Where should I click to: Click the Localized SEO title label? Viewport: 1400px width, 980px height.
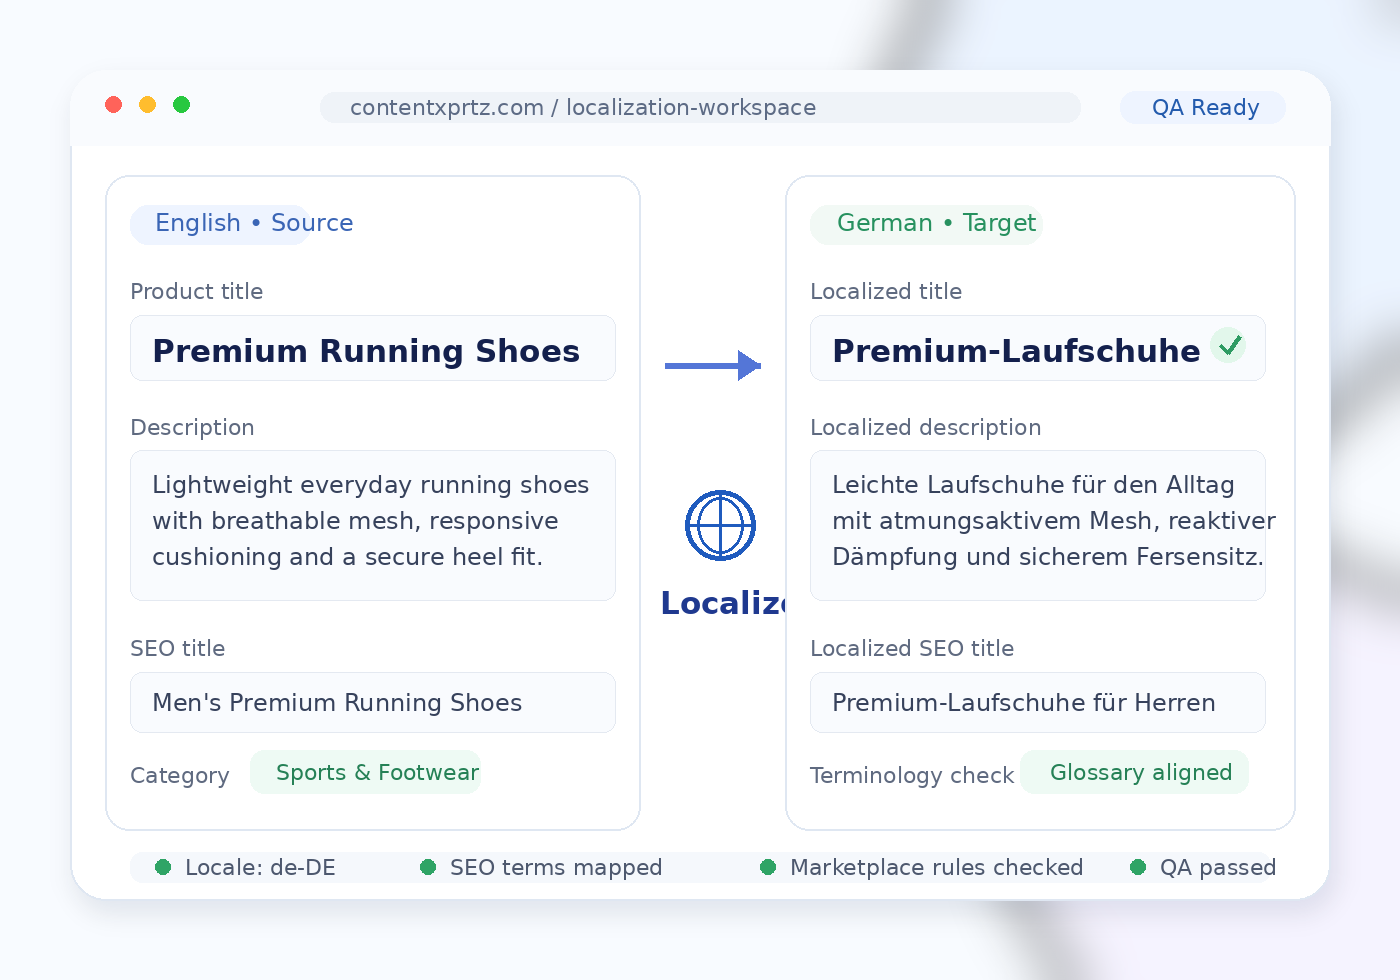pyautogui.click(x=912, y=648)
